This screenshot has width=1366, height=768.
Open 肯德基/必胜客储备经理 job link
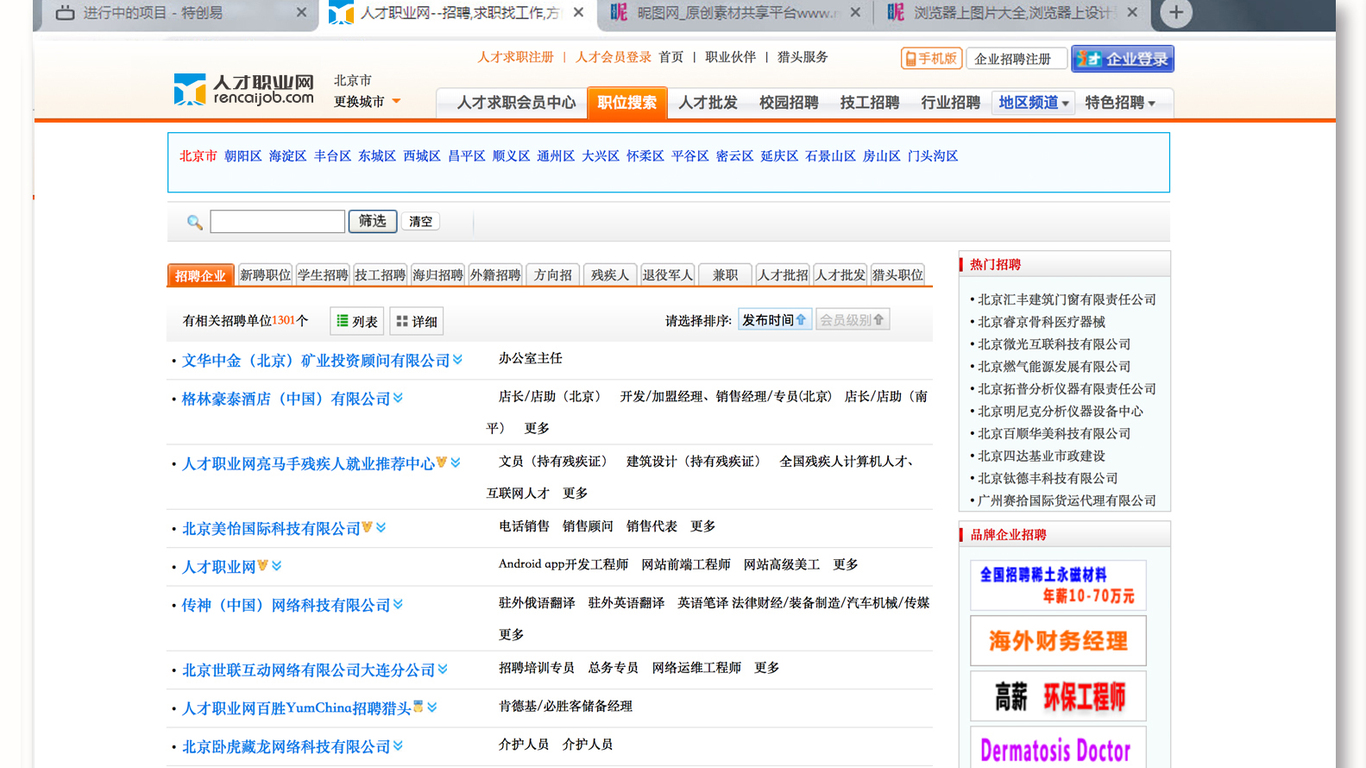pyautogui.click(x=566, y=706)
